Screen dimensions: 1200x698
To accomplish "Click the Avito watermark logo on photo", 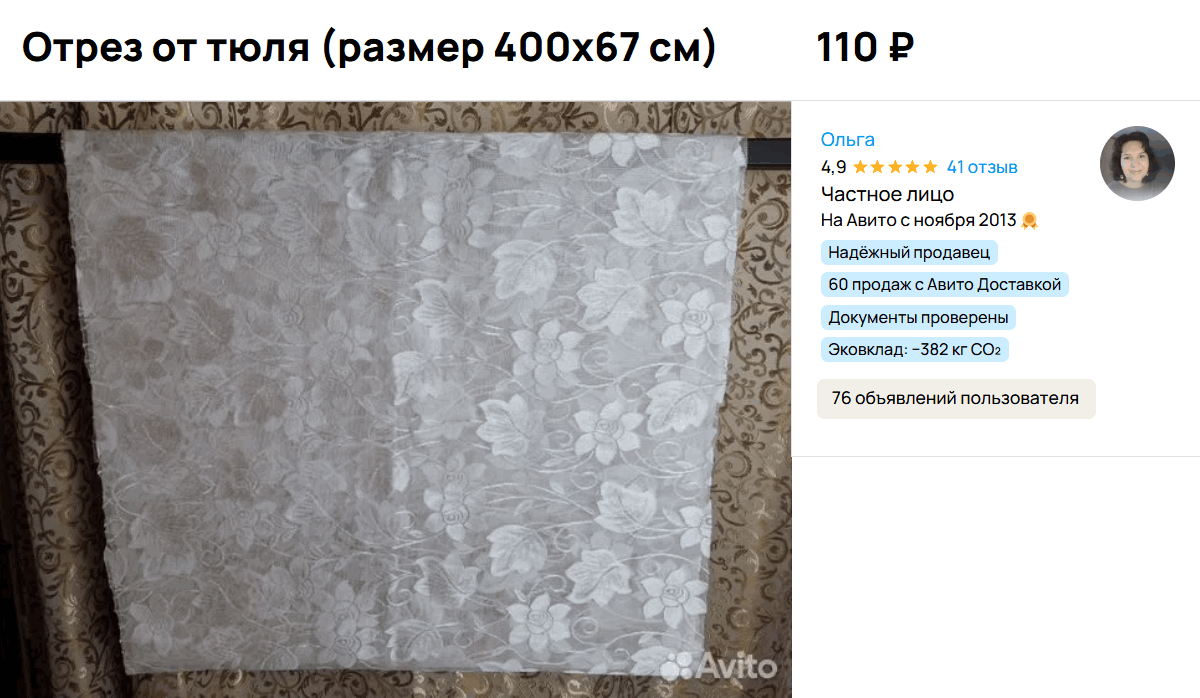I will point(719,666).
